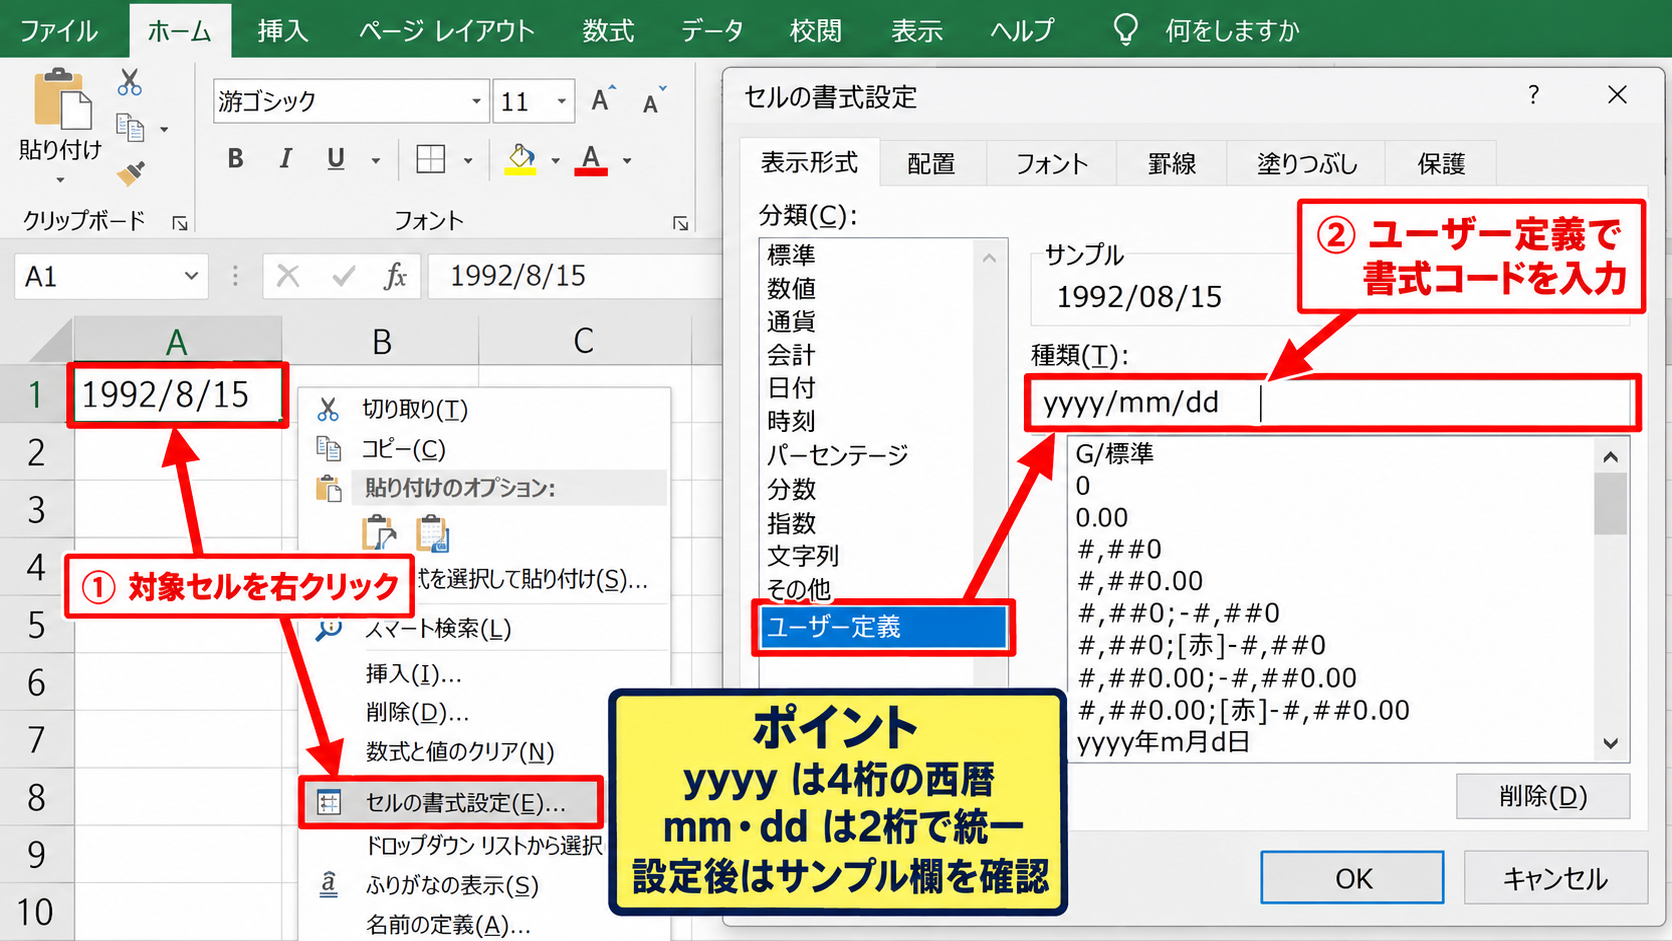Apply the yellow fill color bucket

coord(520,159)
